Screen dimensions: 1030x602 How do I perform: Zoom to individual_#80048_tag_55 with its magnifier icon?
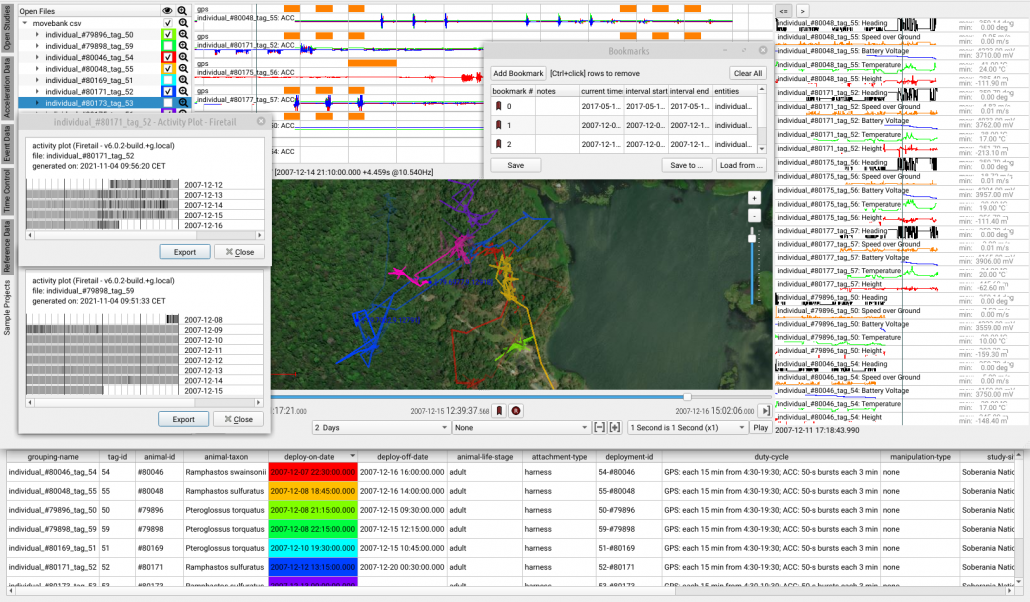tap(183, 68)
